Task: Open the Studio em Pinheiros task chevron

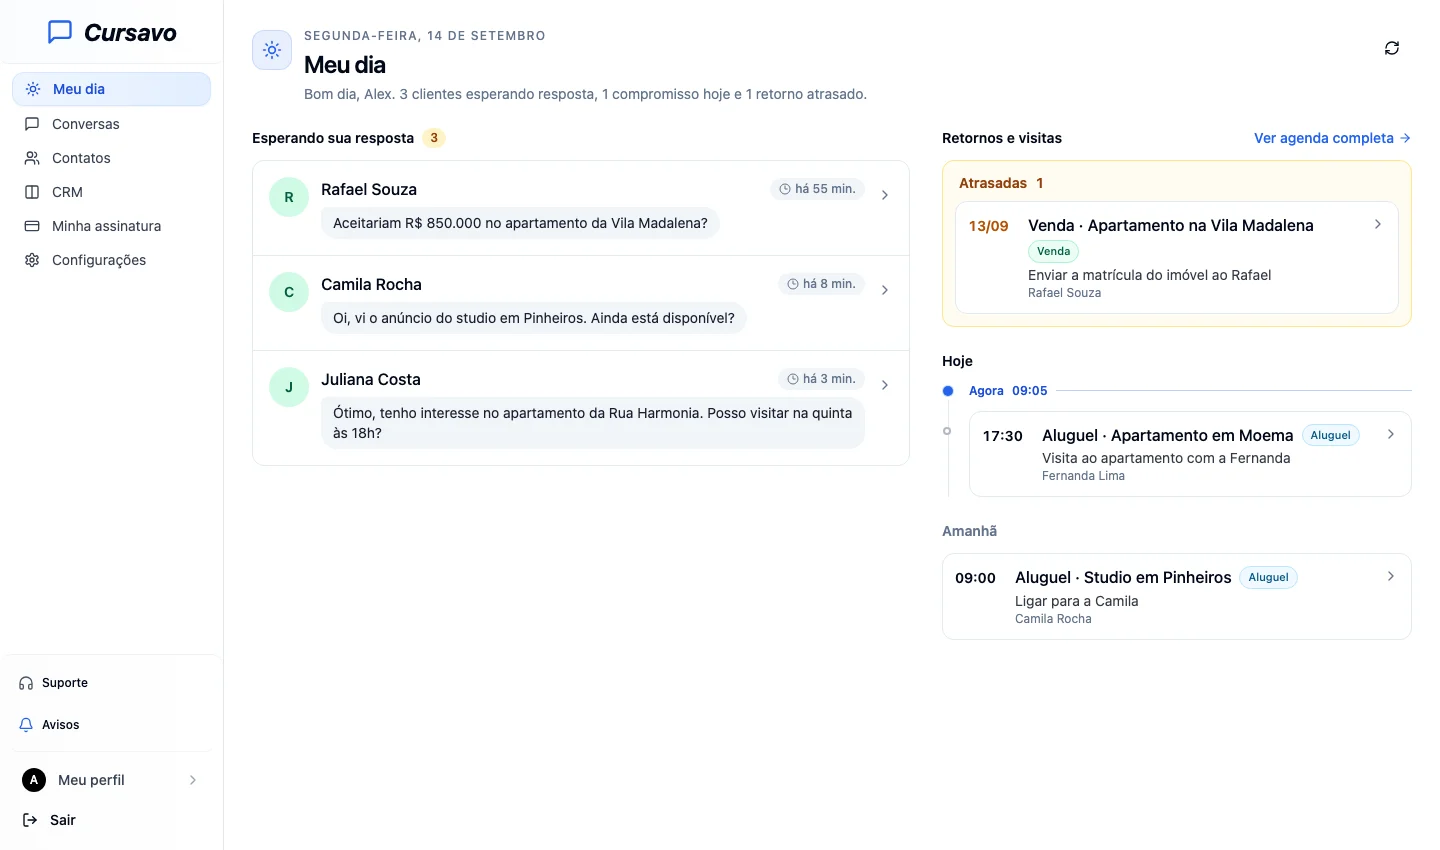Action: (x=1391, y=576)
